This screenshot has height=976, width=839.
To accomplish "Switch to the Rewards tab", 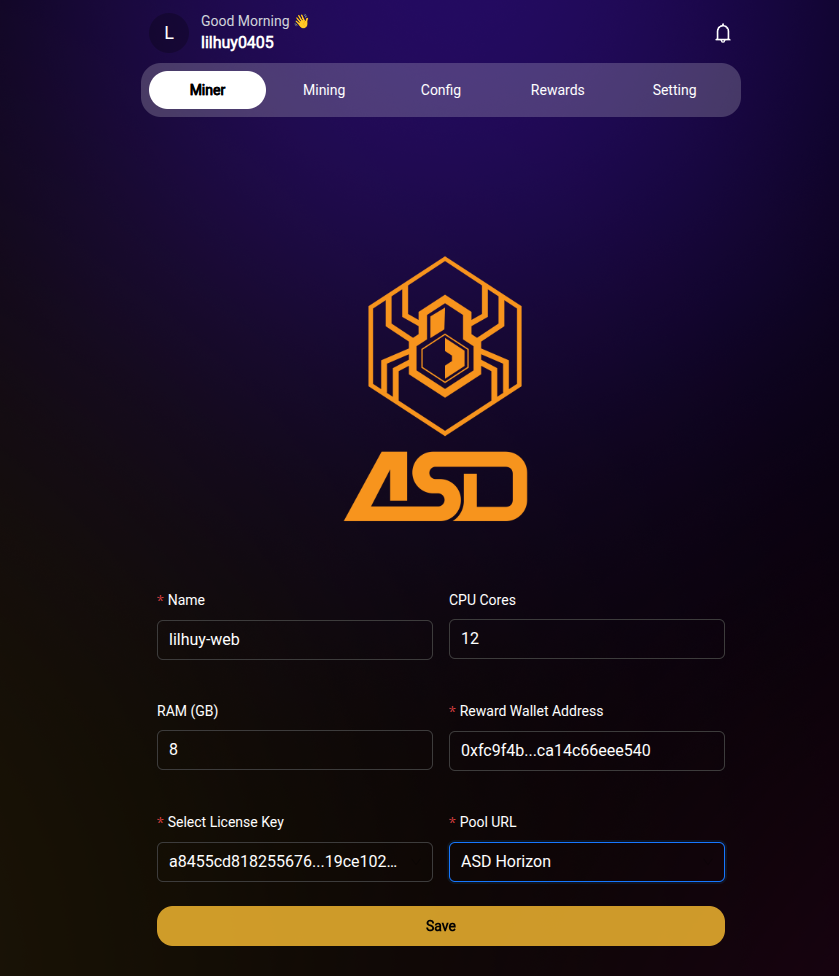I will [x=557, y=89].
